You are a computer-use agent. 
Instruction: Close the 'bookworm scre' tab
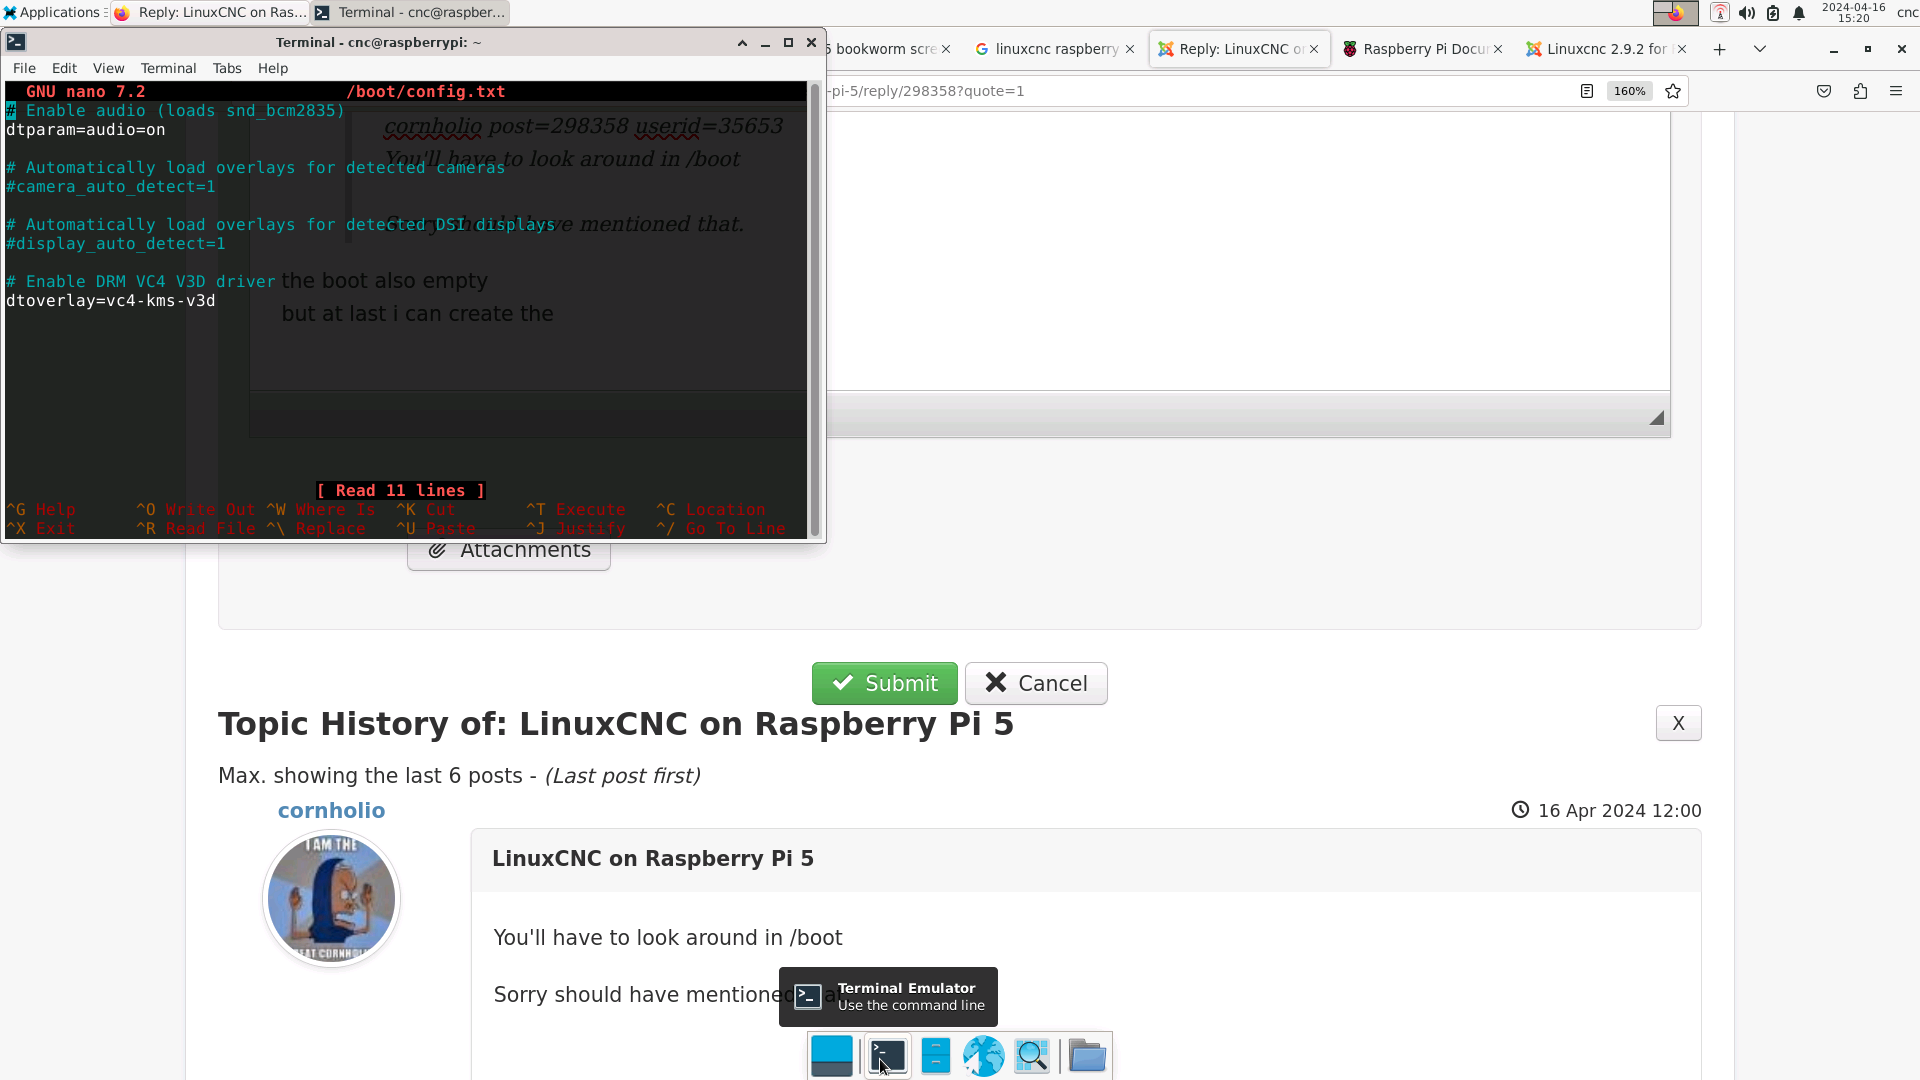946,49
